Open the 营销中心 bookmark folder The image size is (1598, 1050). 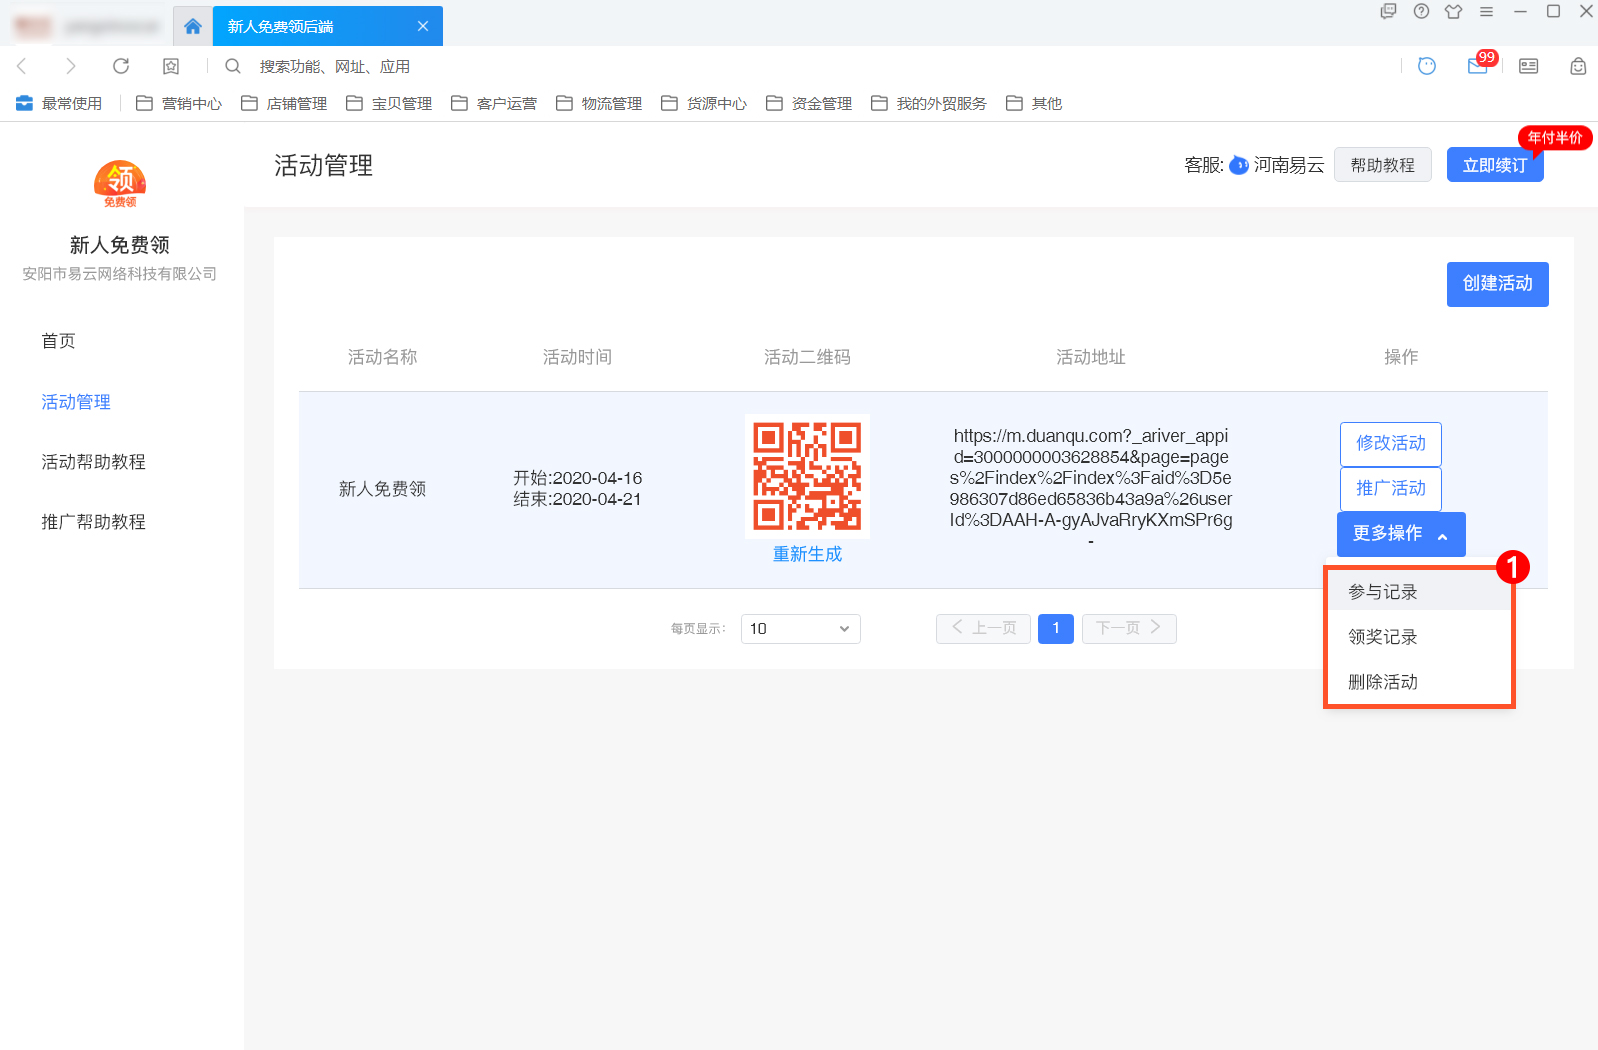pos(180,104)
